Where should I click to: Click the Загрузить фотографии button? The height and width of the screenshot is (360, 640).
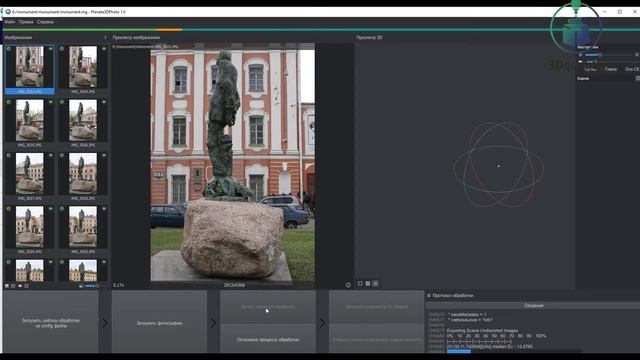click(x=159, y=323)
